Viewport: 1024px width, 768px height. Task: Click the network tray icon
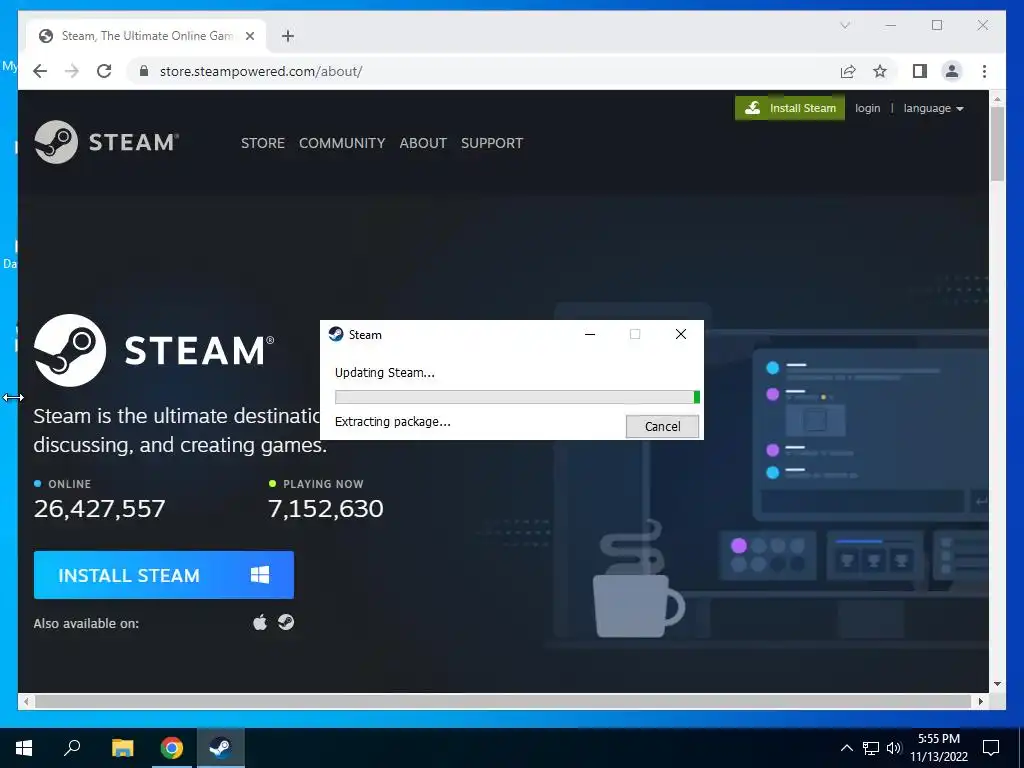pos(871,748)
